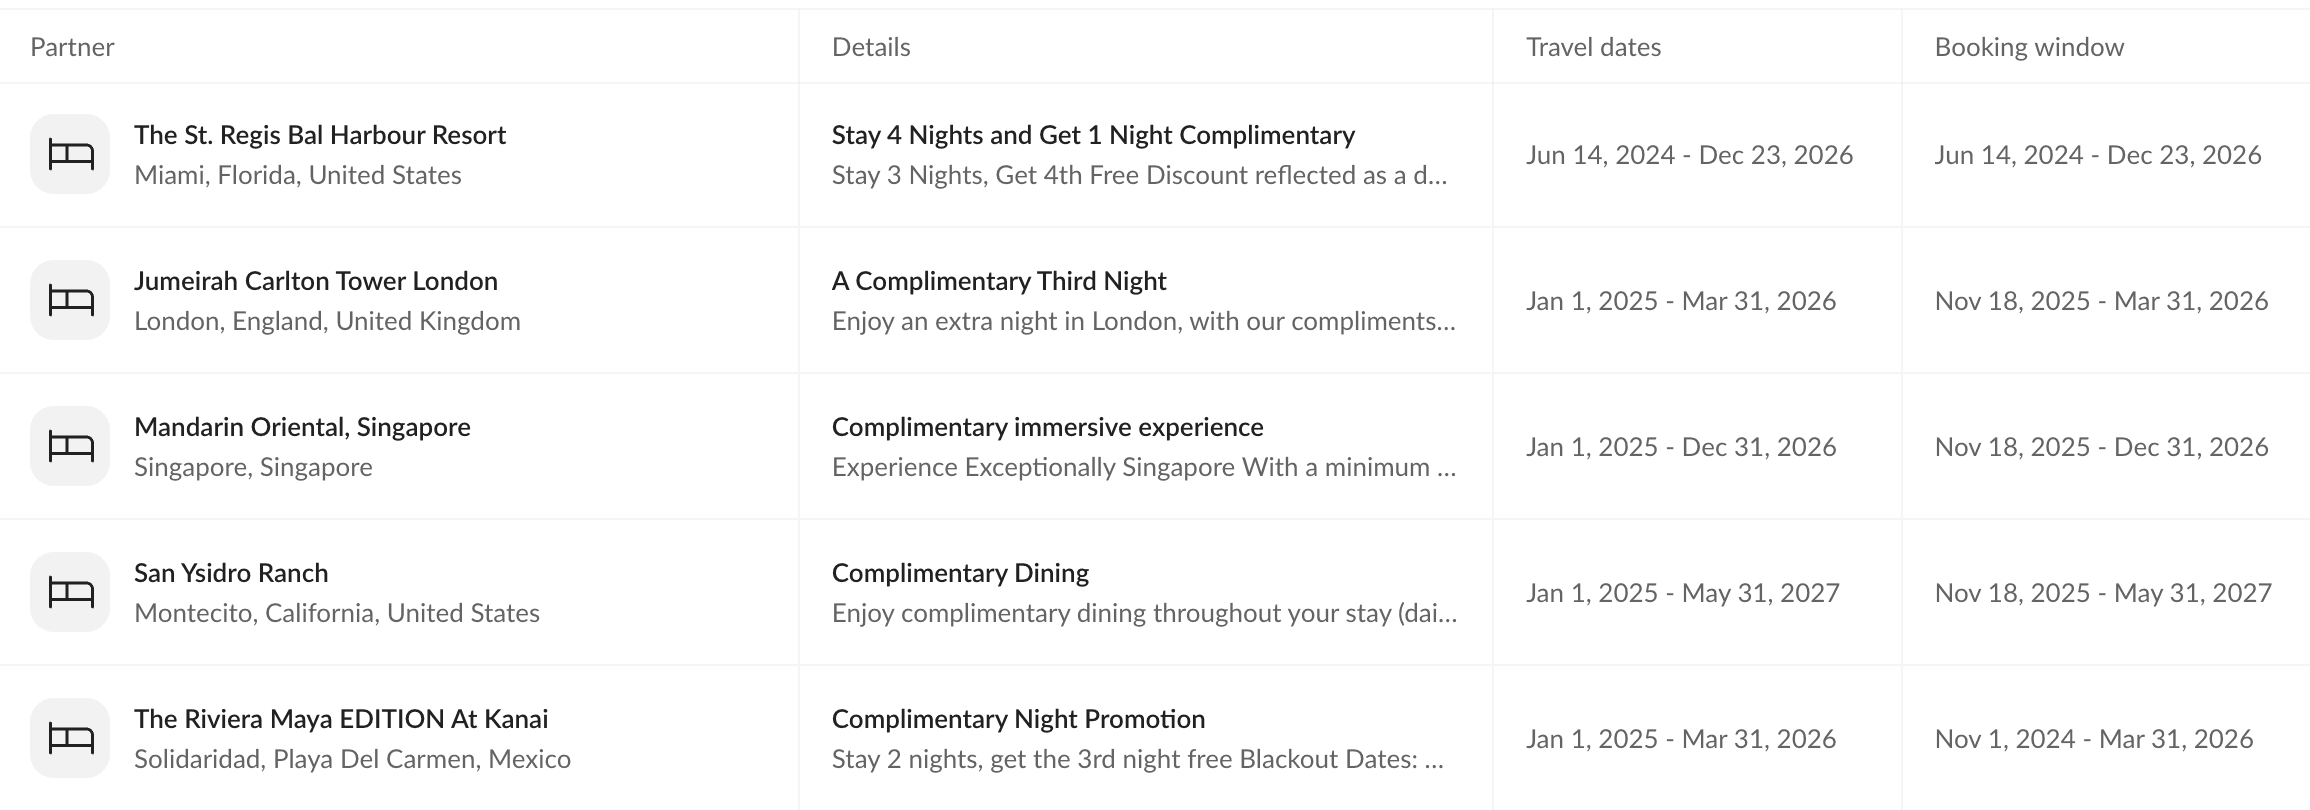The height and width of the screenshot is (810, 2310).
Task: Click San Ysidro Ranch travel dates cell
Action: coord(1683,592)
